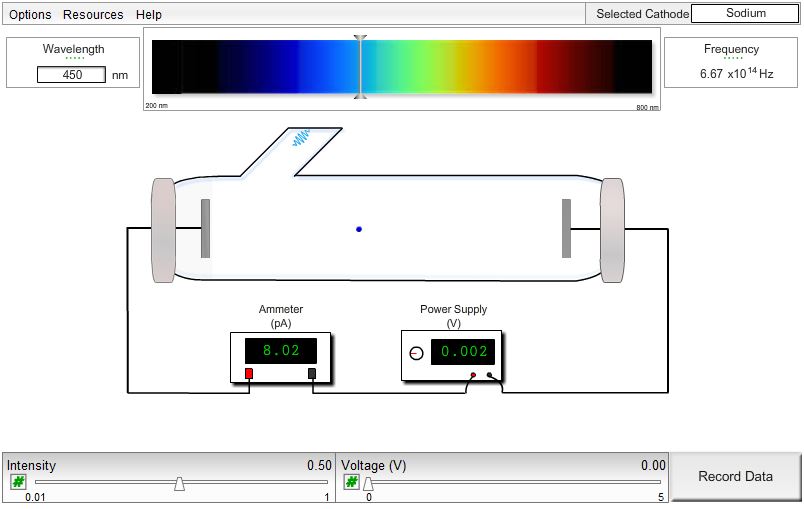This screenshot has height=509, width=804.
Task: Click the Record Data button
Action: click(735, 476)
